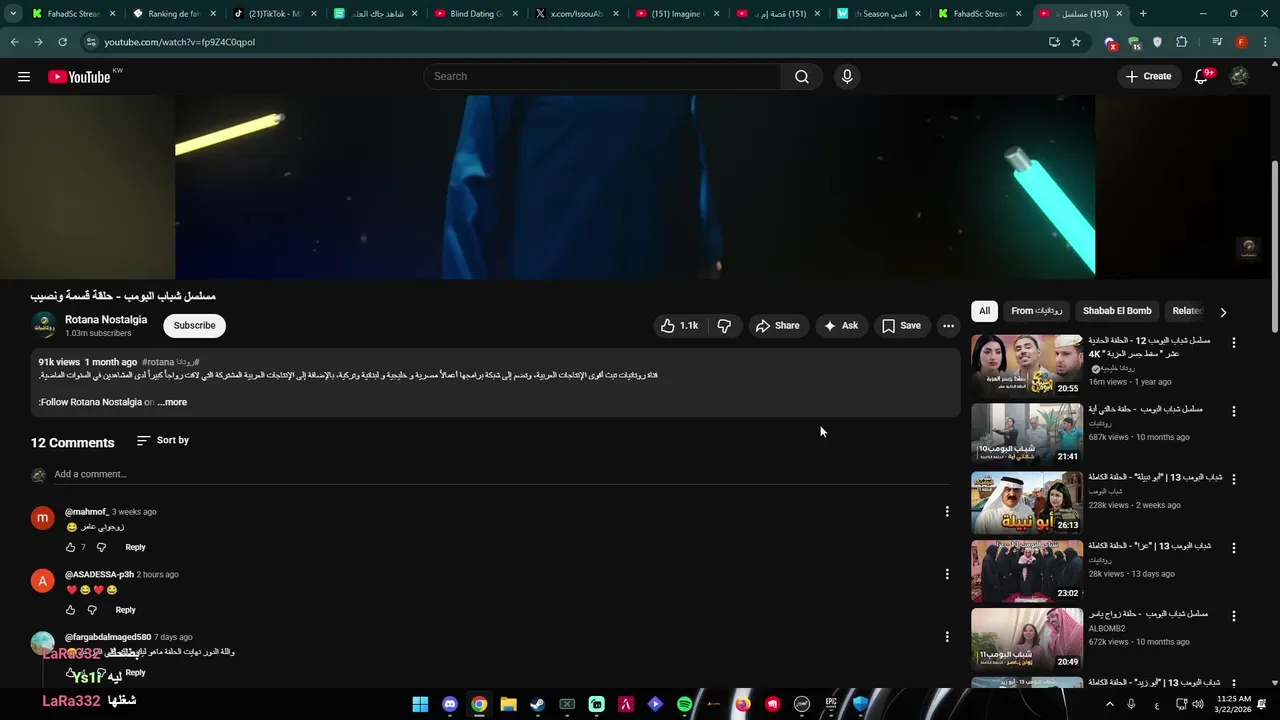
Task: Open Chrome extensions puzzle icon
Action: (x=1181, y=42)
